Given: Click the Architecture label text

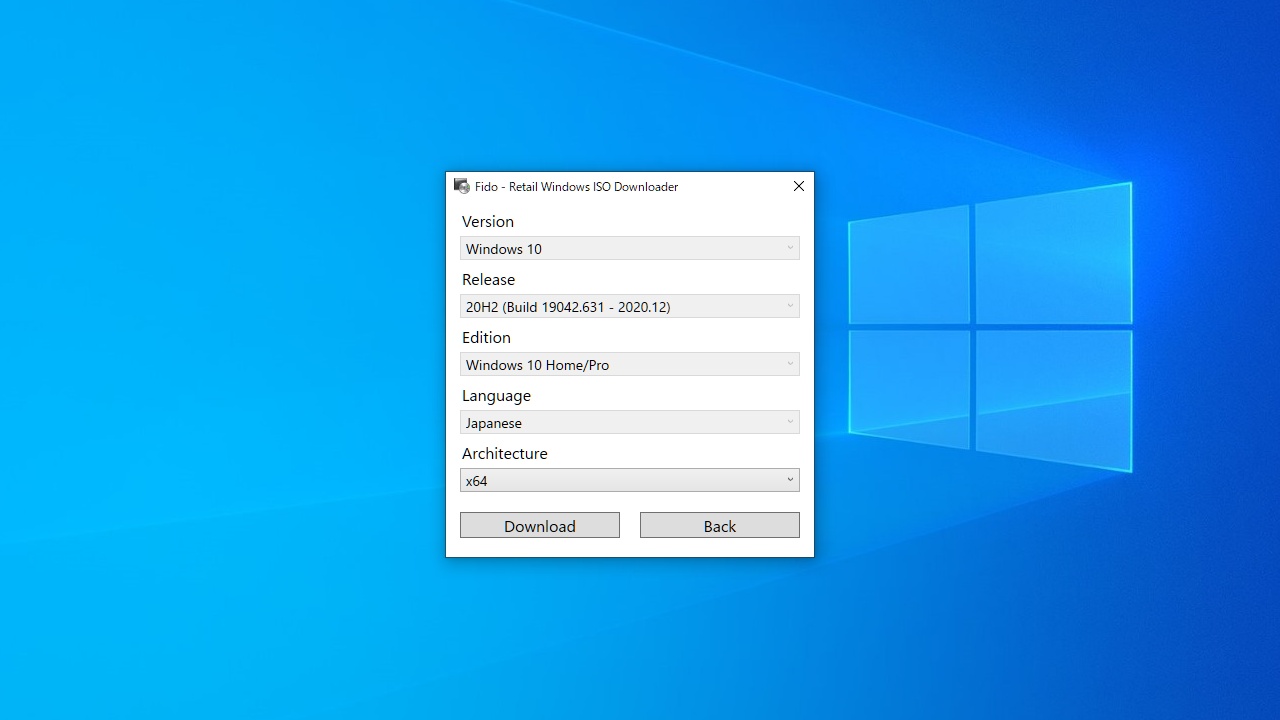Looking at the screenshot, I should [x=505, y=453].
